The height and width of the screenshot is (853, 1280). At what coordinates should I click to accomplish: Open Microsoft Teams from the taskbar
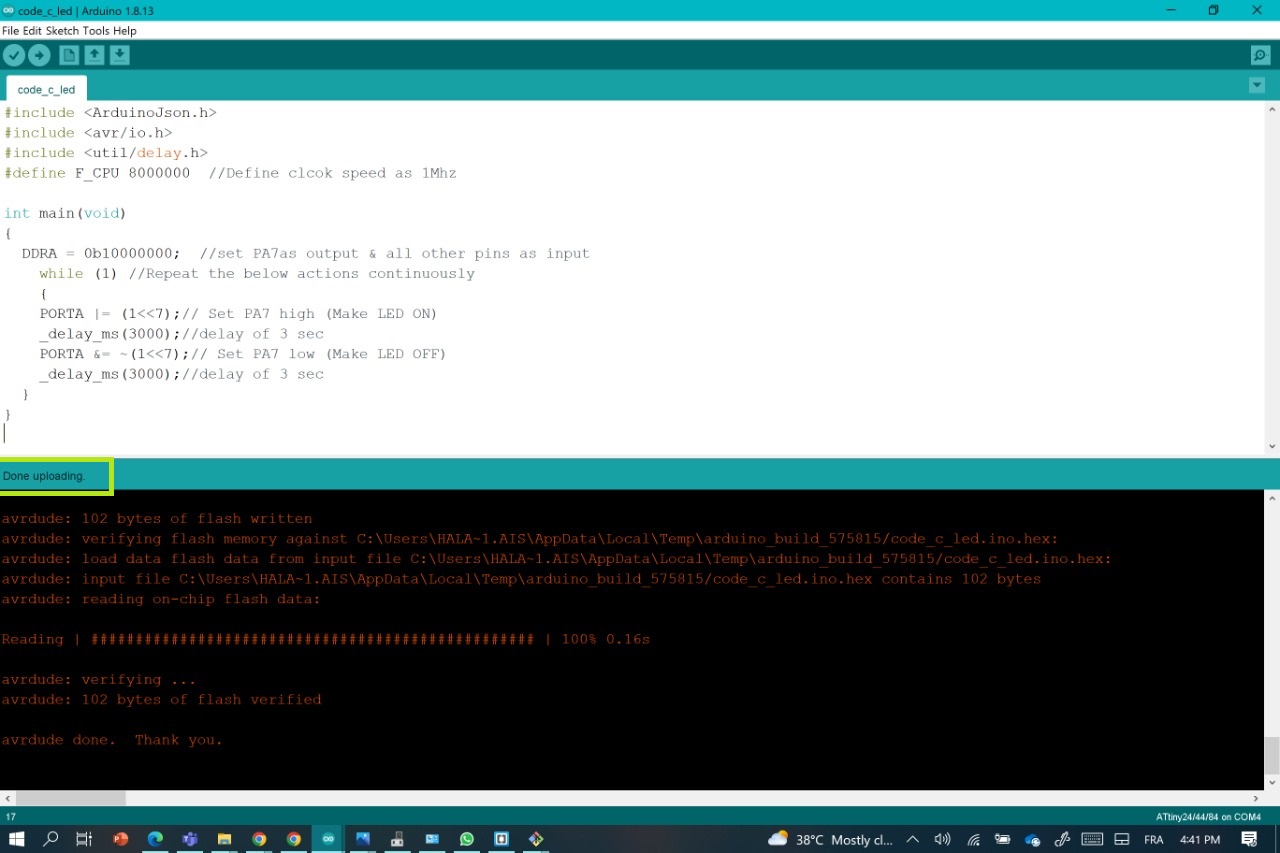point(190,839)
